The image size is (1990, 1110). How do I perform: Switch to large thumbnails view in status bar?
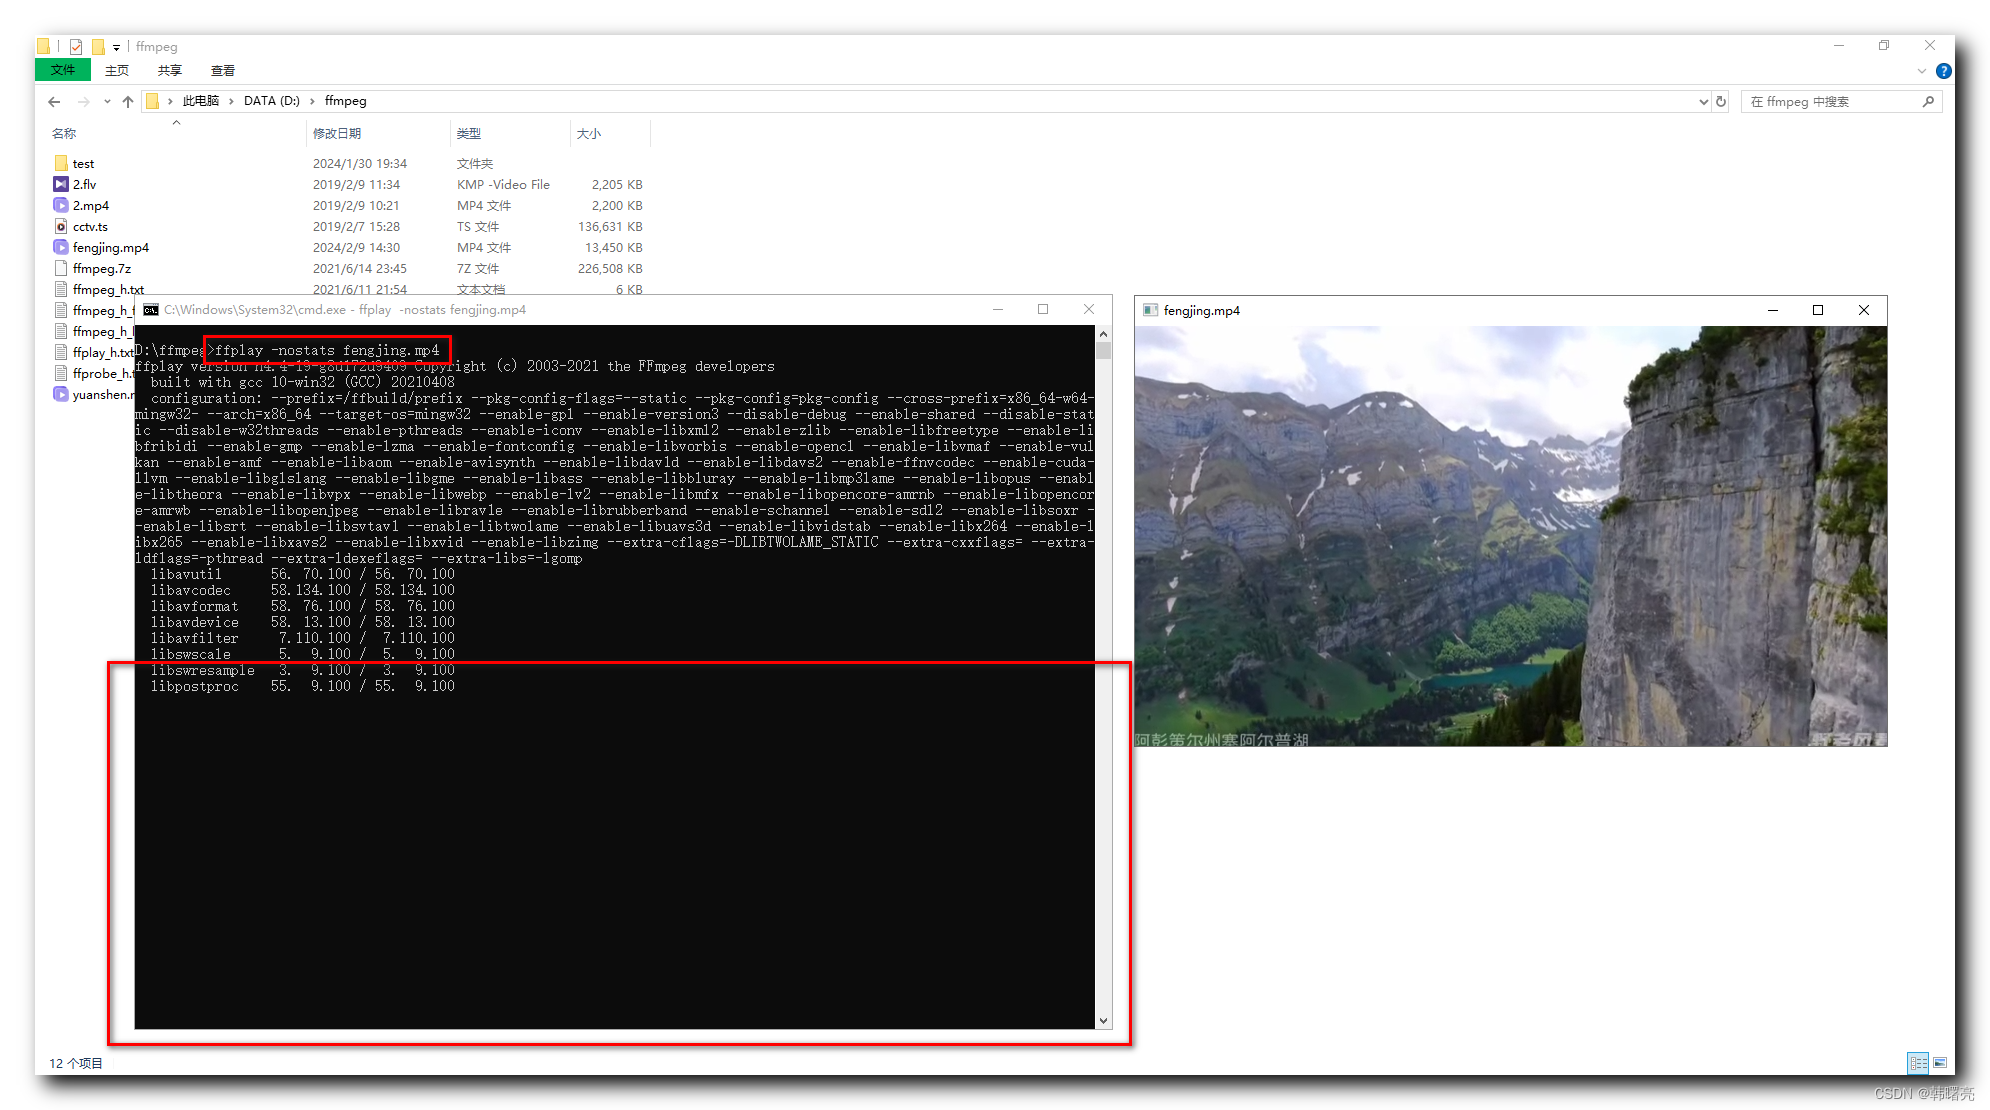(1939, 1063)
